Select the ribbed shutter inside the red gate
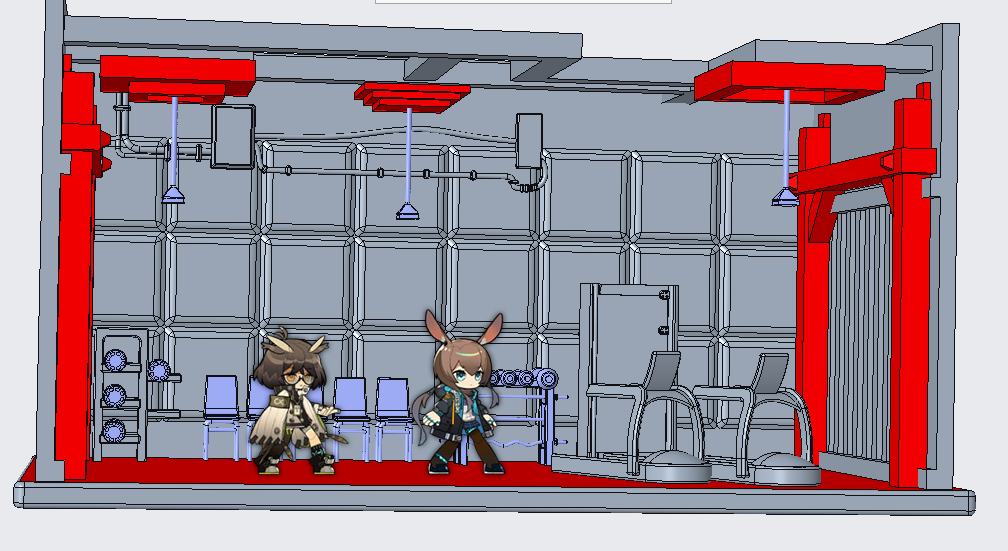This screenshot has height=551, width=1008. [859, 331]
